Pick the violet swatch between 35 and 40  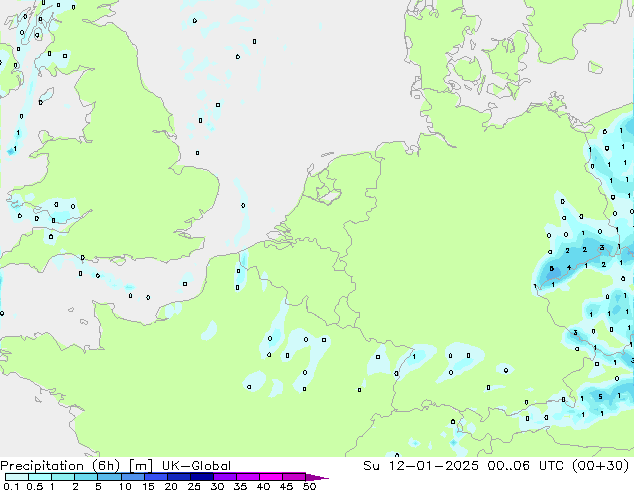tap(248, 477)
